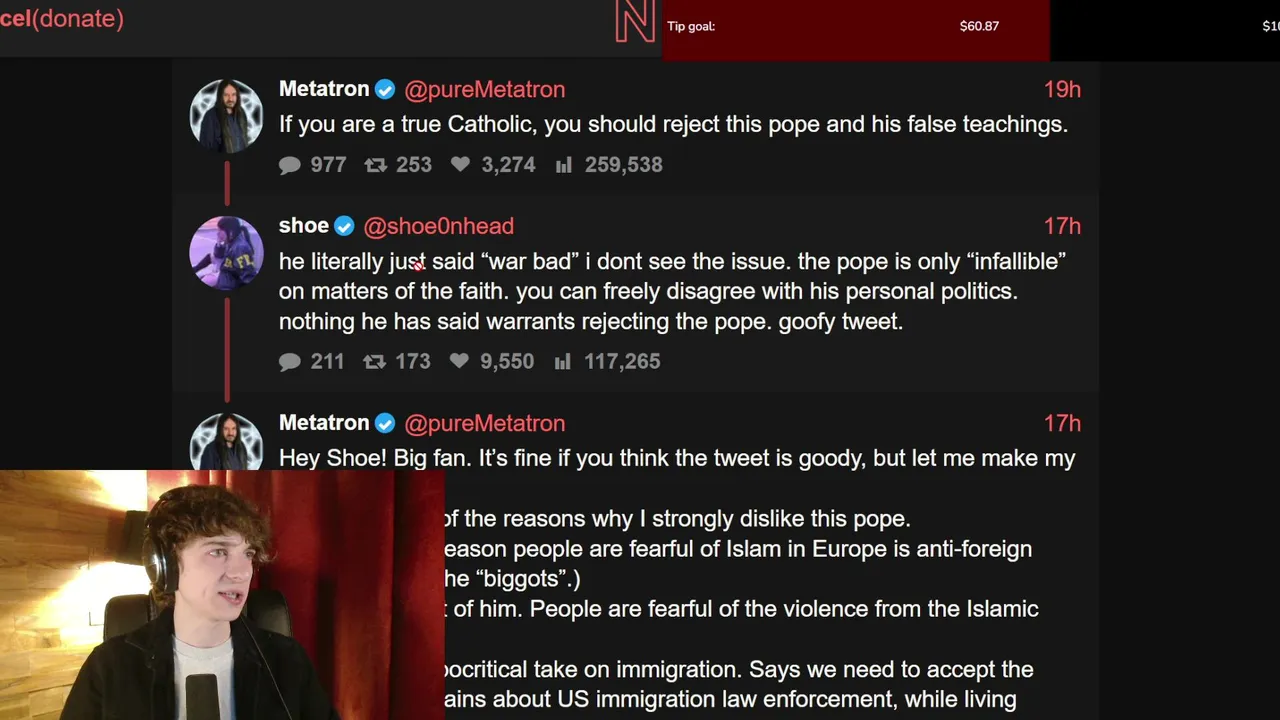The width and height of the screenshot is (1280, 720).
Task: Open view stats icon showing 259,538
Action: (x=564, y=164)
